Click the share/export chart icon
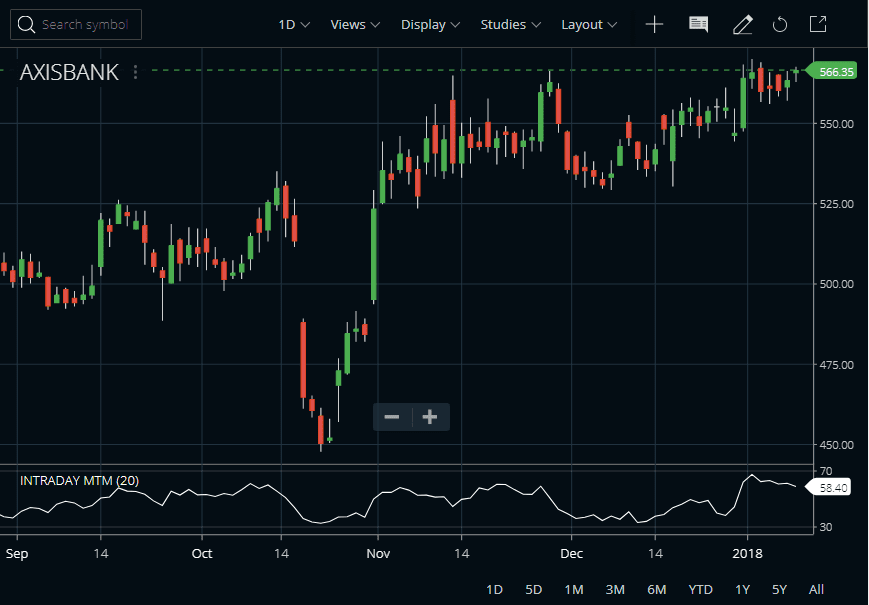This screenshot has width=869, height=605. (x=818, y=24)
